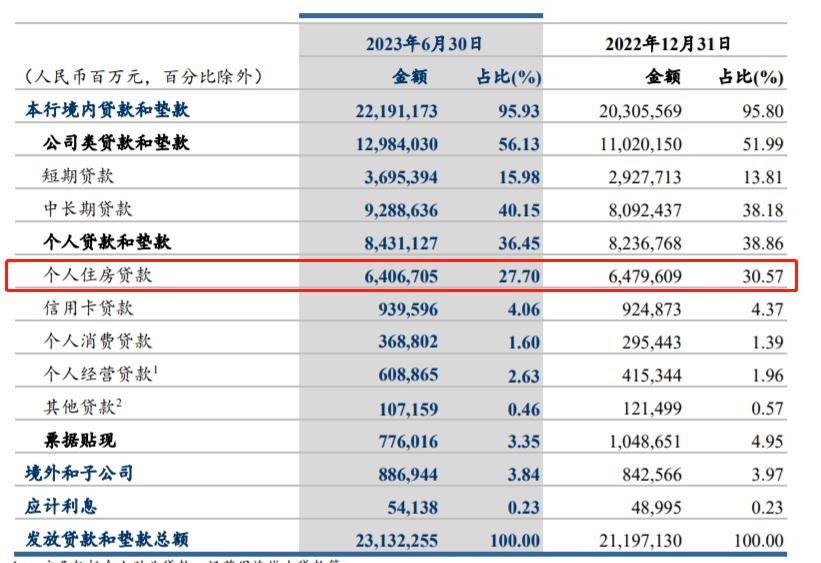Click the 中长期贷款 row label

coord(87,209)
